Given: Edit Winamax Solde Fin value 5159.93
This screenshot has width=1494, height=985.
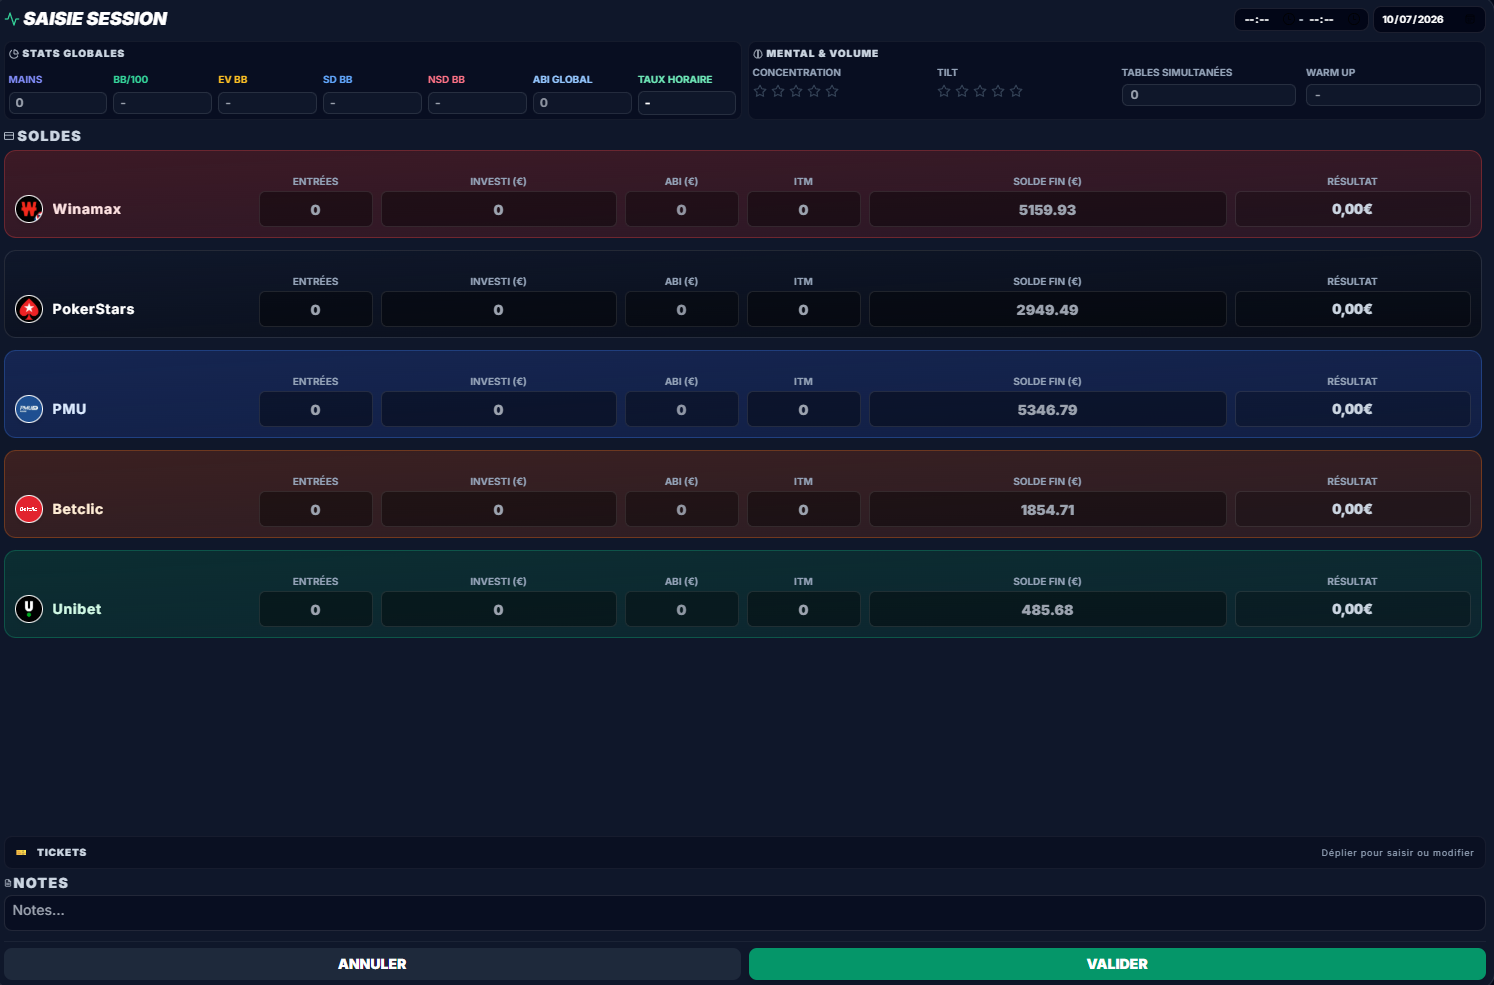Looking at the screenshot, I should click(x=1047, y=210).
